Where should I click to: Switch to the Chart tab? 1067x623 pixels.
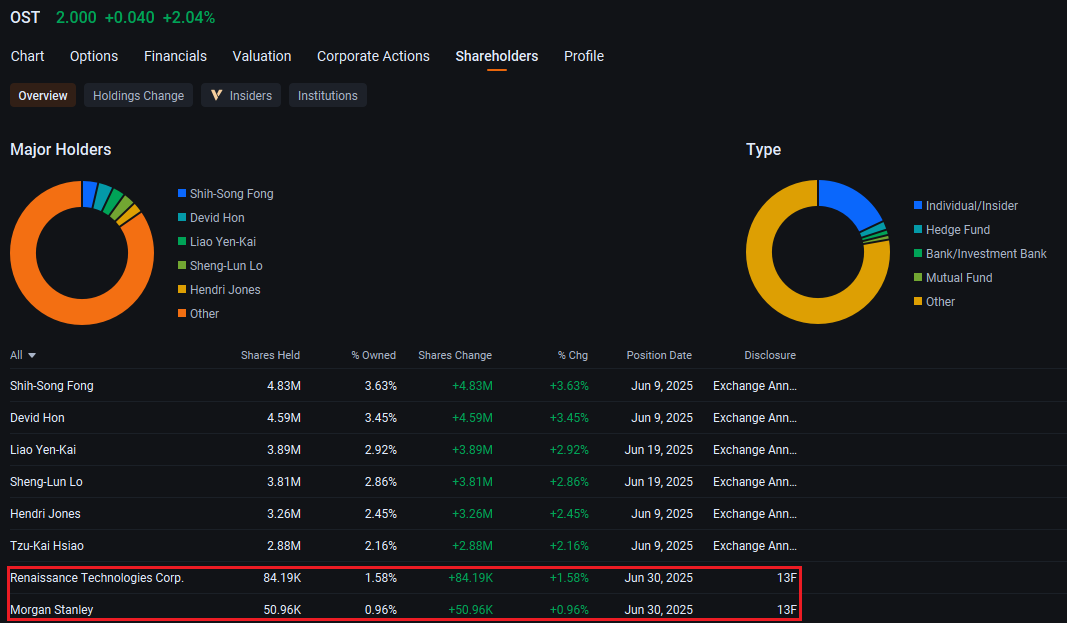point(28,56)
